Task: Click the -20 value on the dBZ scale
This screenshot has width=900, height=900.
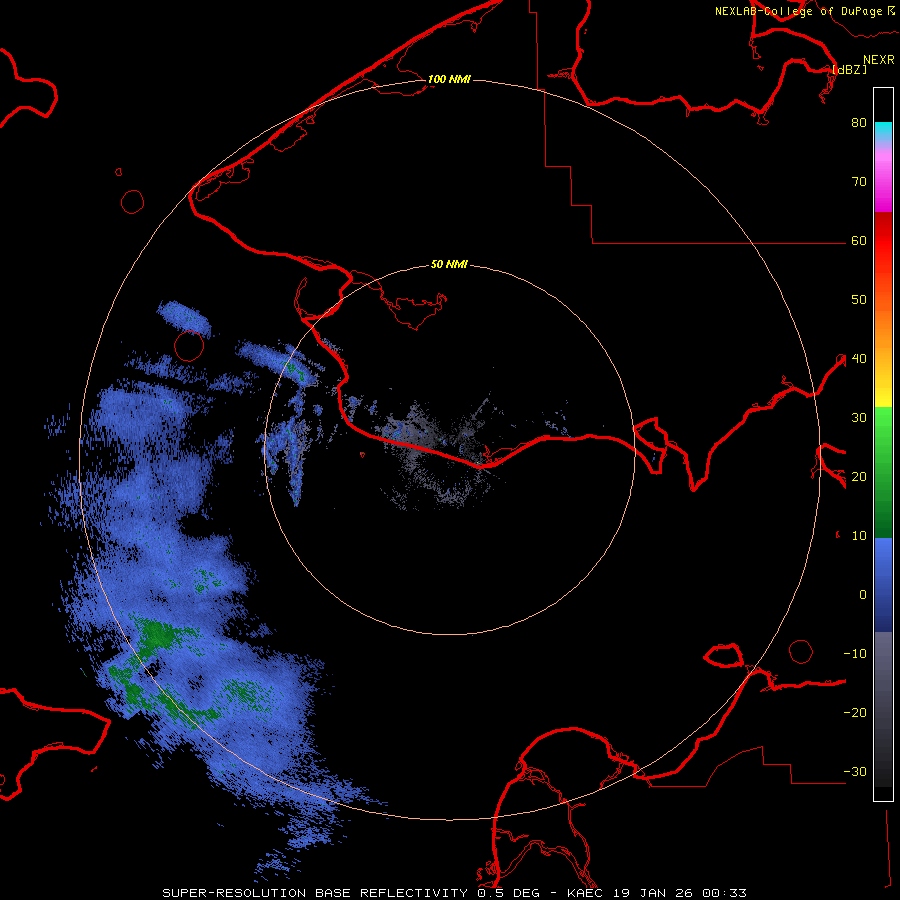Action: coord(855,713)
